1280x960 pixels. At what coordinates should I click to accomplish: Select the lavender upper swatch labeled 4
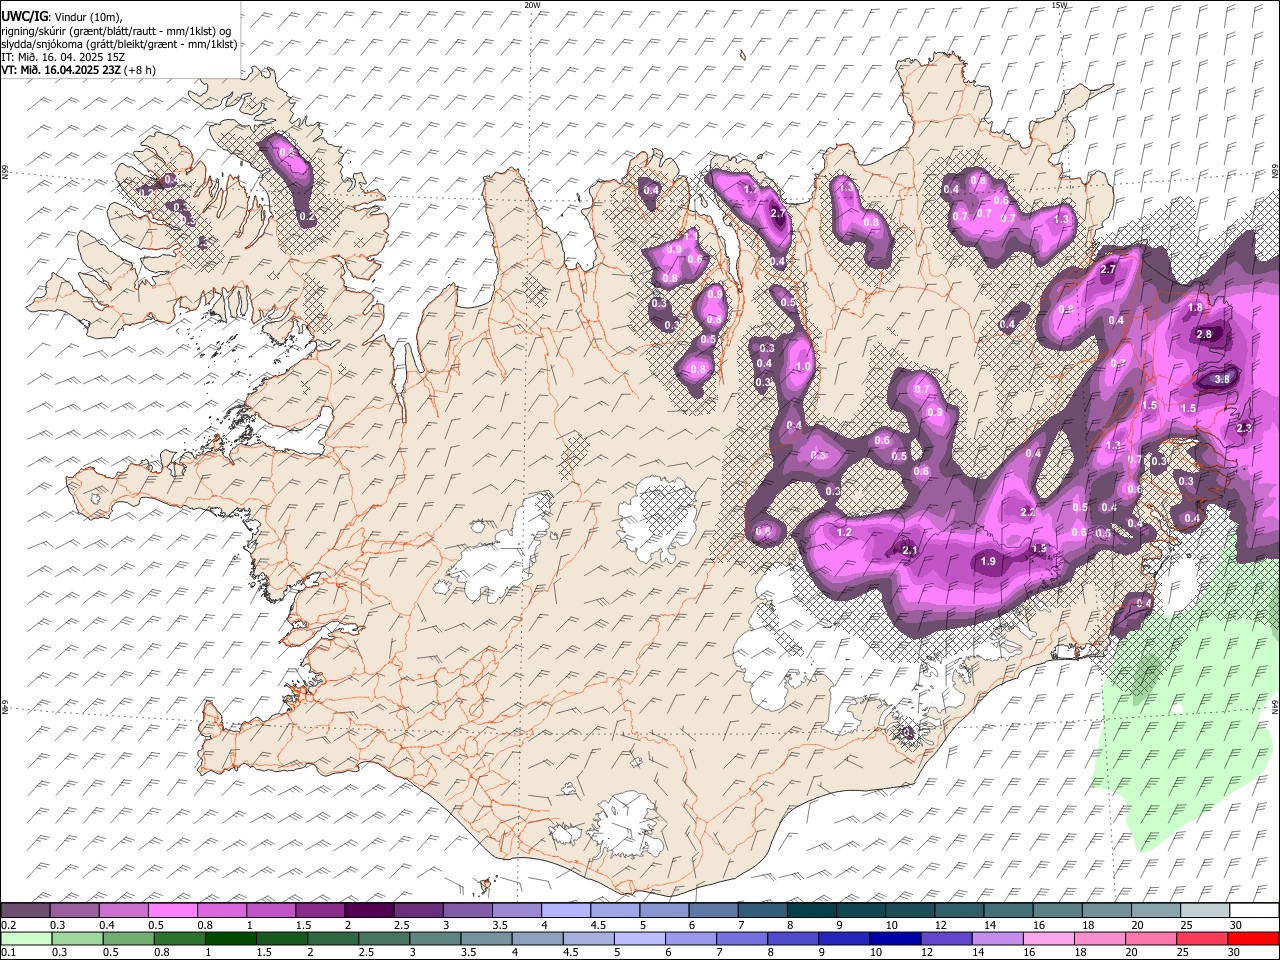[564, 911]
